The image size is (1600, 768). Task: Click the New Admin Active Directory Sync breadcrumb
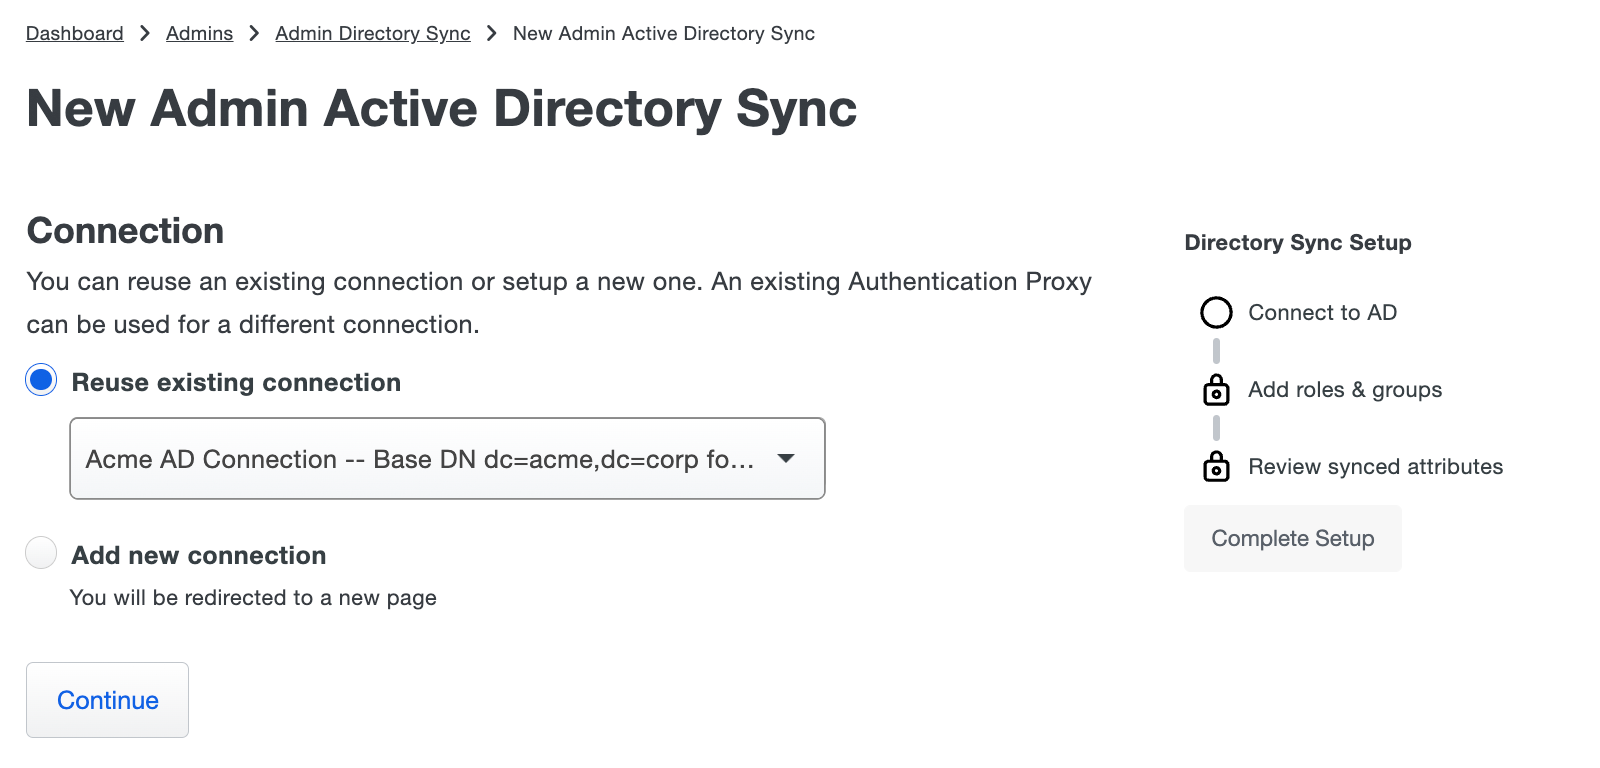[x=663, y=33]
